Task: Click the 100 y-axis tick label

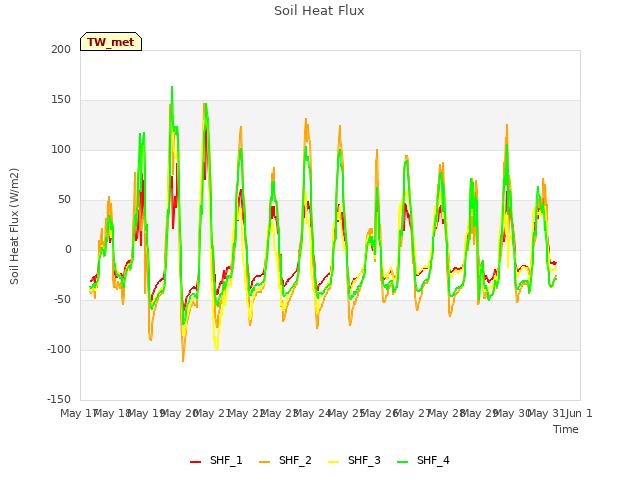Action: point(61,149)
